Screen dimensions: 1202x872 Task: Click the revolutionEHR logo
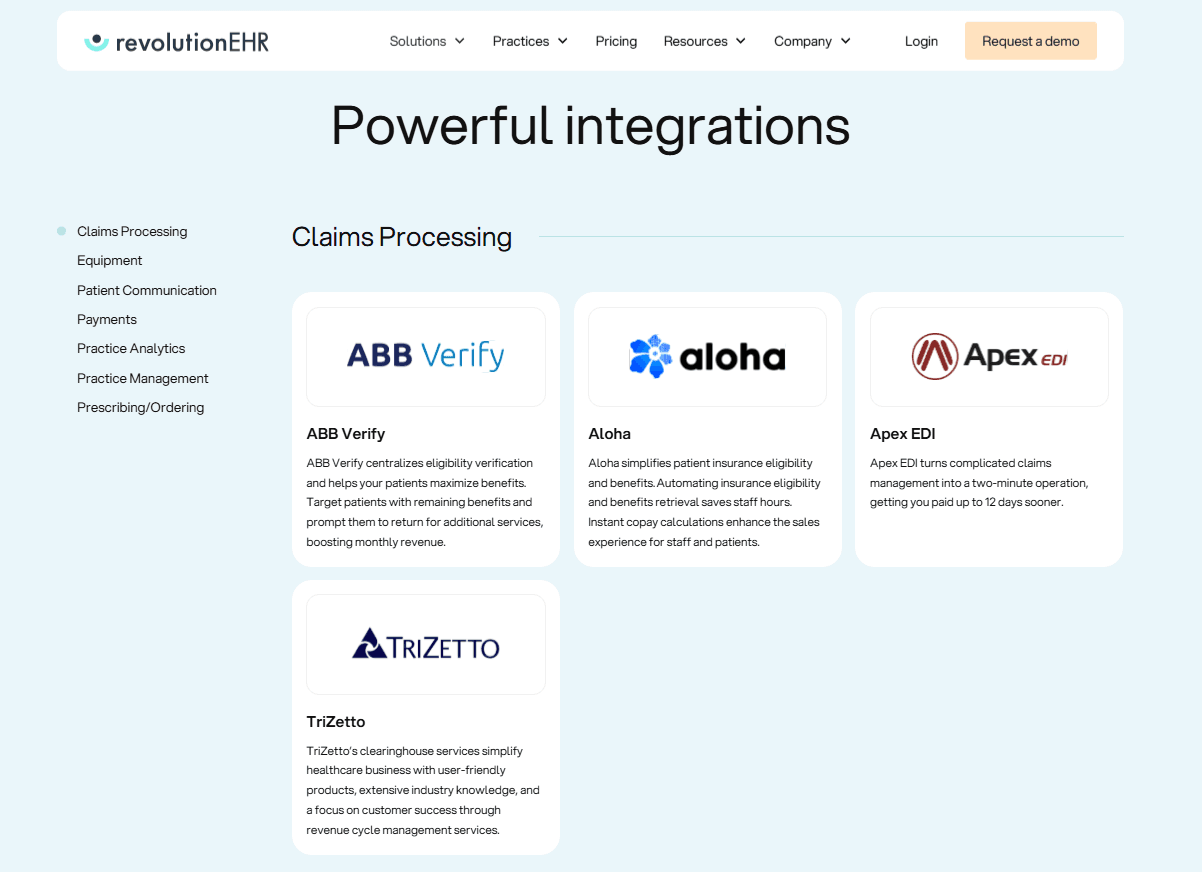coord(177,41)
